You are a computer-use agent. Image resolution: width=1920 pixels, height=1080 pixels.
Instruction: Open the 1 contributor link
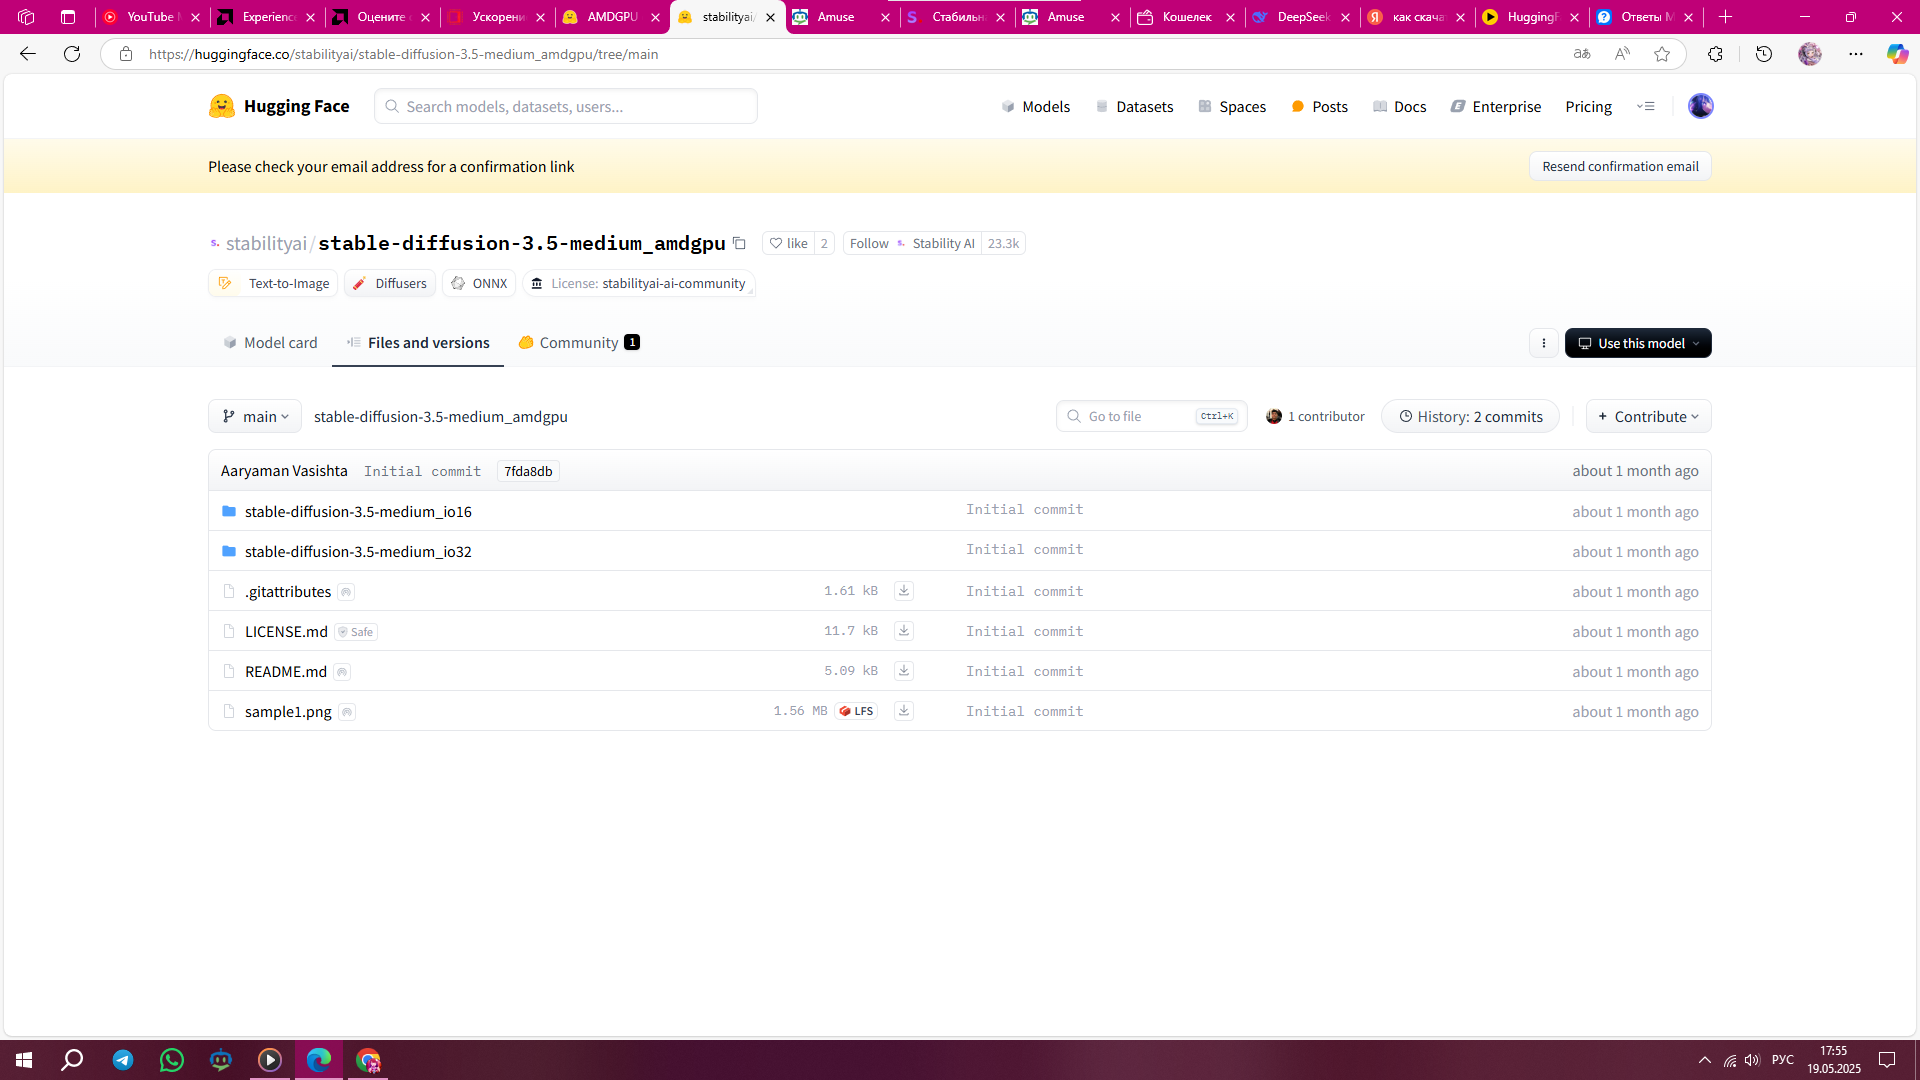(1315, 416)
